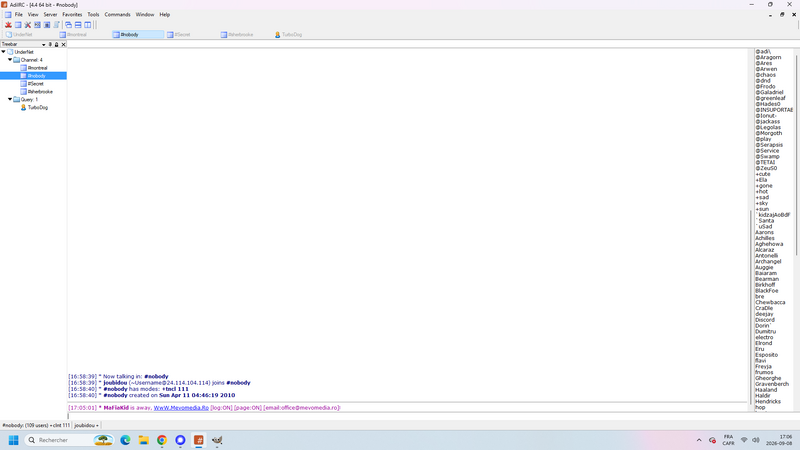Open TurboDog query in the Treebar
Image resolution: width=800 pixels, height=450 pixels.
pyautogui.click(x=37, y=108)
